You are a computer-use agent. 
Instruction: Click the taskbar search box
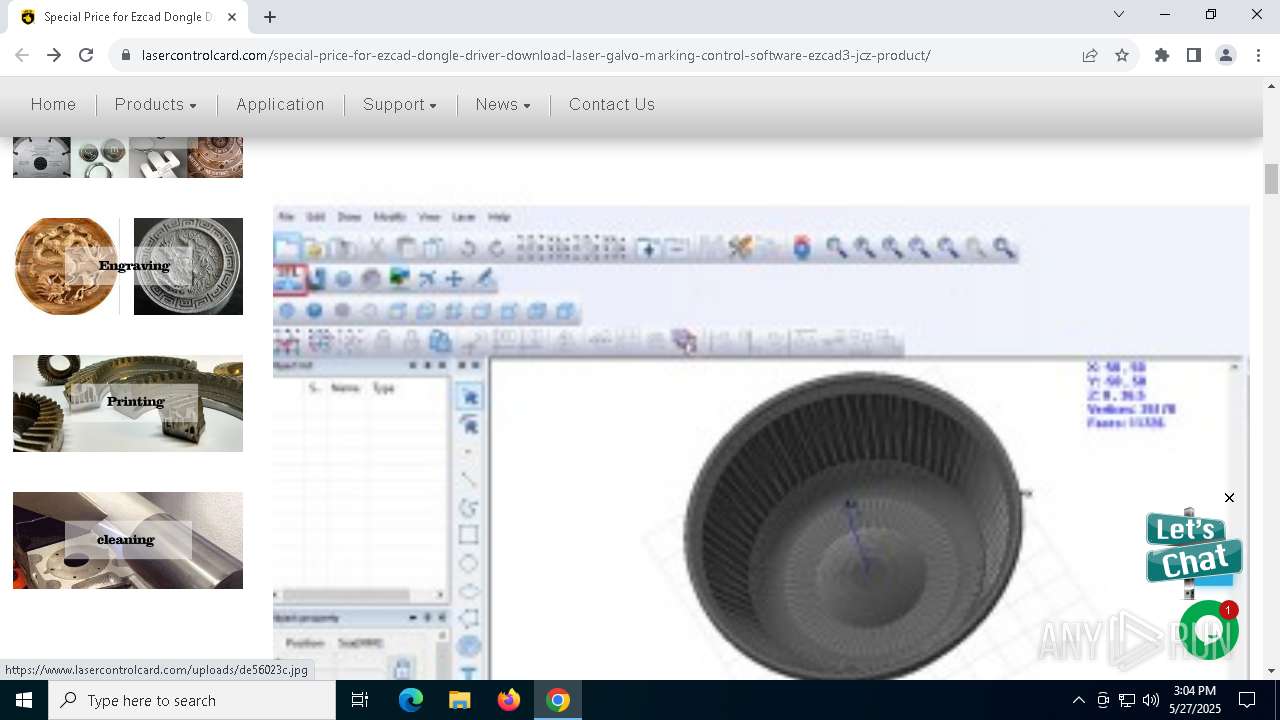192,700
